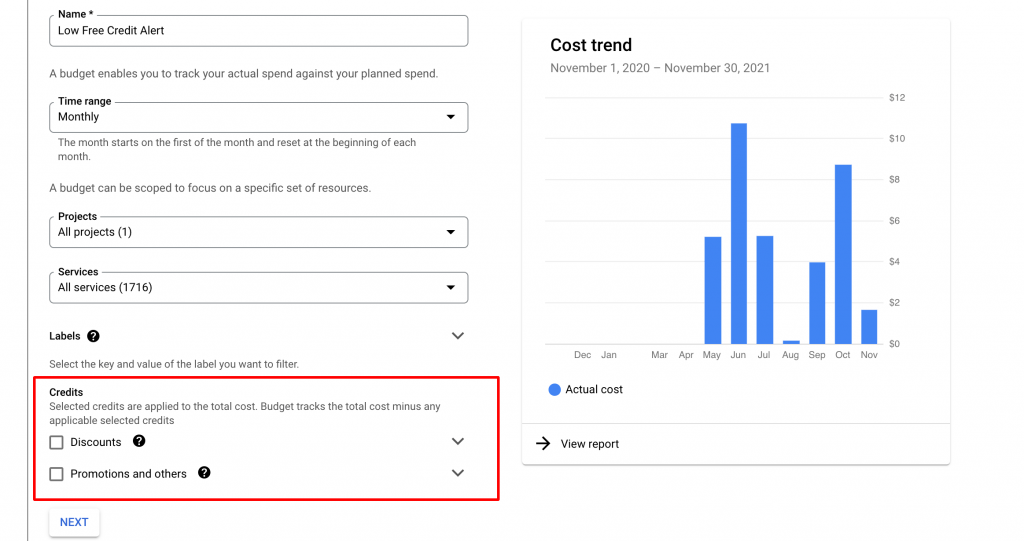Viewport: 1024px width, 541px height.
Task: Click the Labels help question mark icon
Action: pos(93,336)
